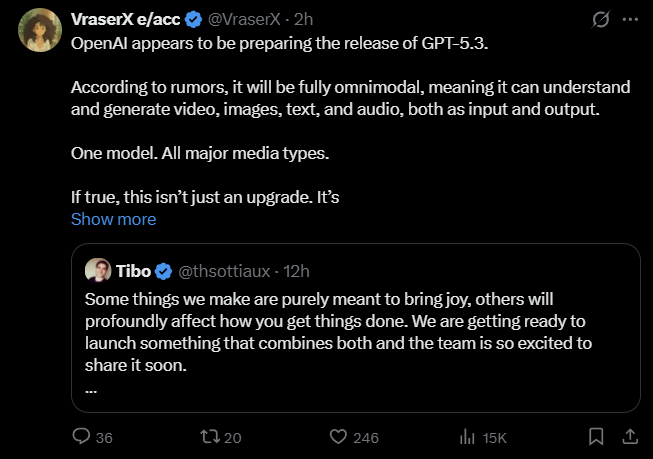653x459 pixels.
Task: Like the post with the heart
Action: (338, 437)
